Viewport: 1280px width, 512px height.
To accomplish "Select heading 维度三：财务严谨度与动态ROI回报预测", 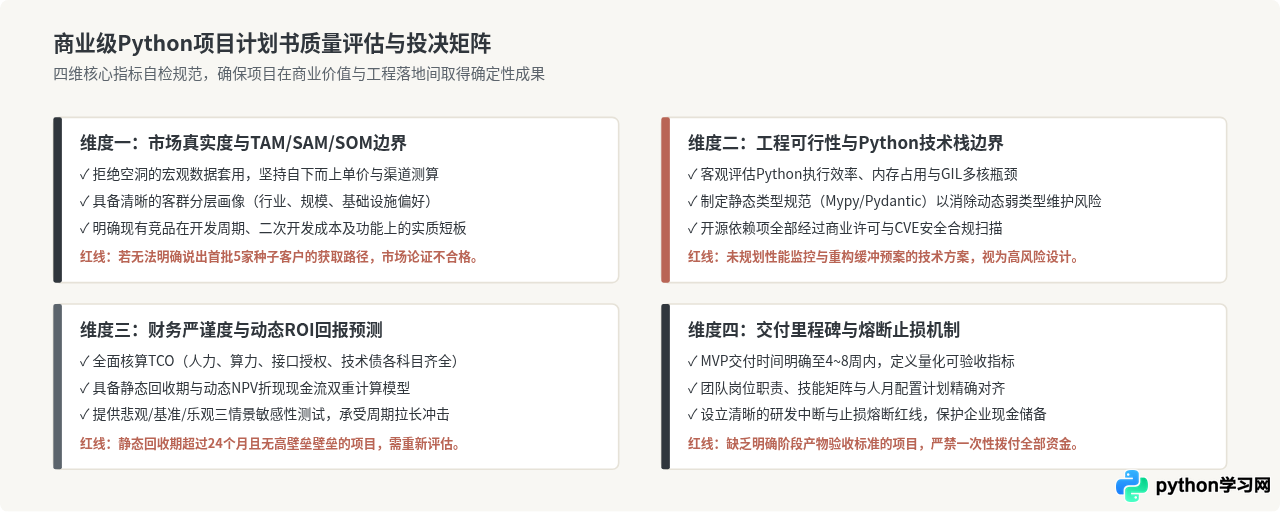I will 231,330.
